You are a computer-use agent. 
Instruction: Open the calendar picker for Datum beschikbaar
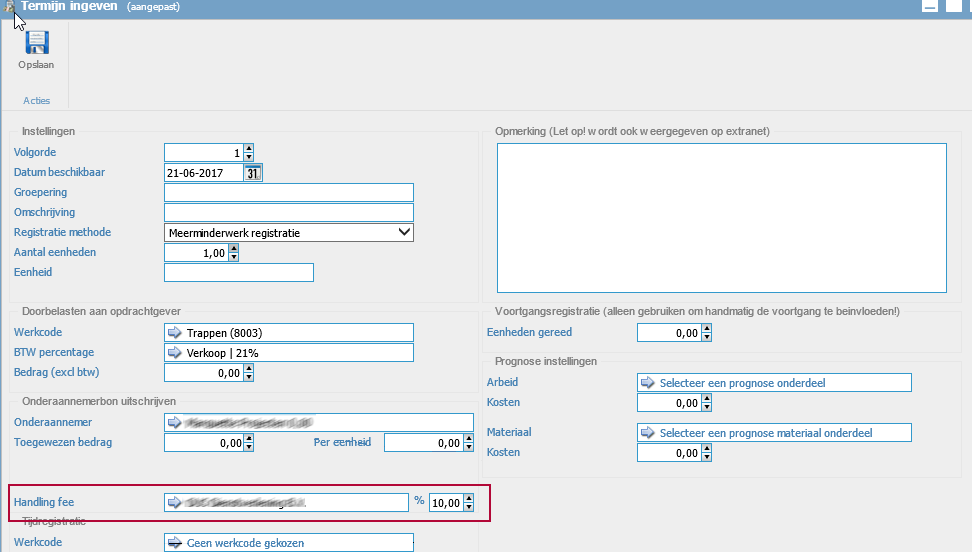click(253, 173)
